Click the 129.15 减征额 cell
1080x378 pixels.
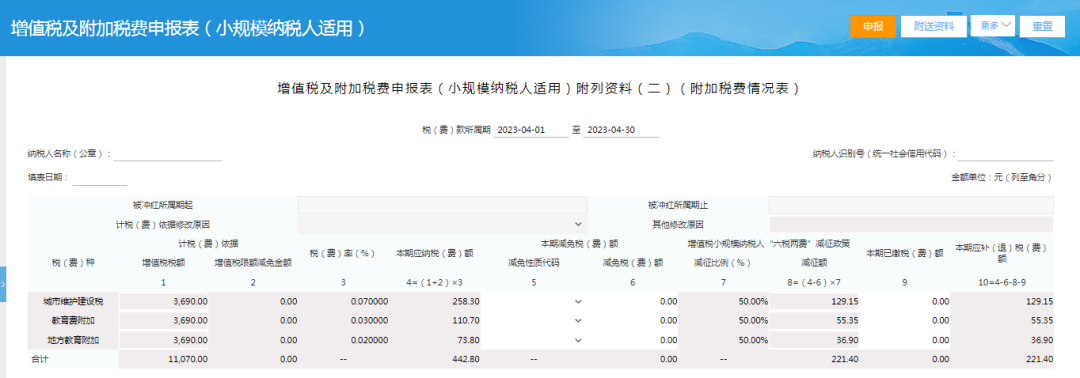pyautogui.click(x=815, y=302)
